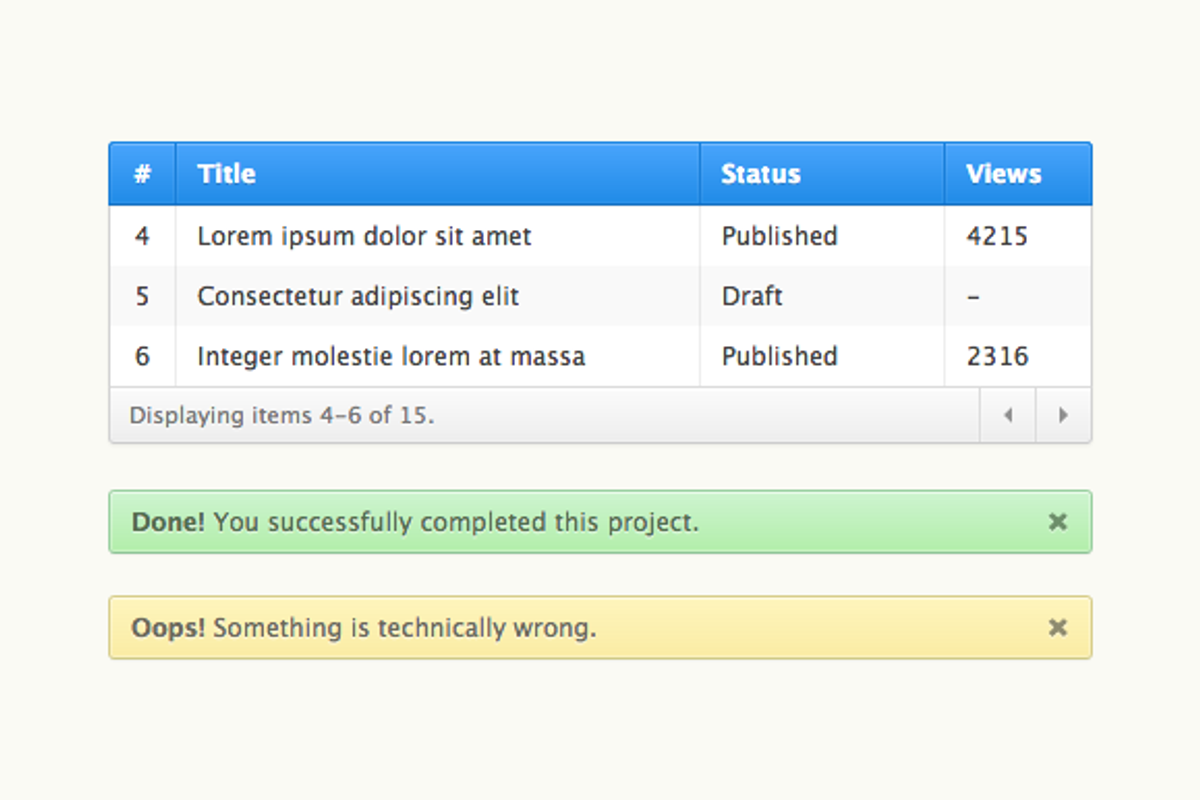Click the next page arrow in table footer
This screenshot has height=800, width=1200.
[x=1063, y=415]
